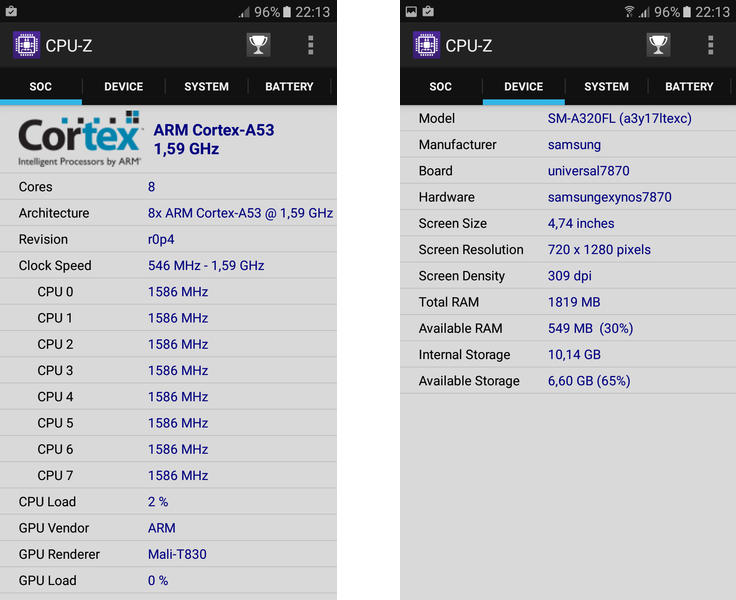Tap the CPU 5 row
736x600 pixels.
click(x=168, y=423)
